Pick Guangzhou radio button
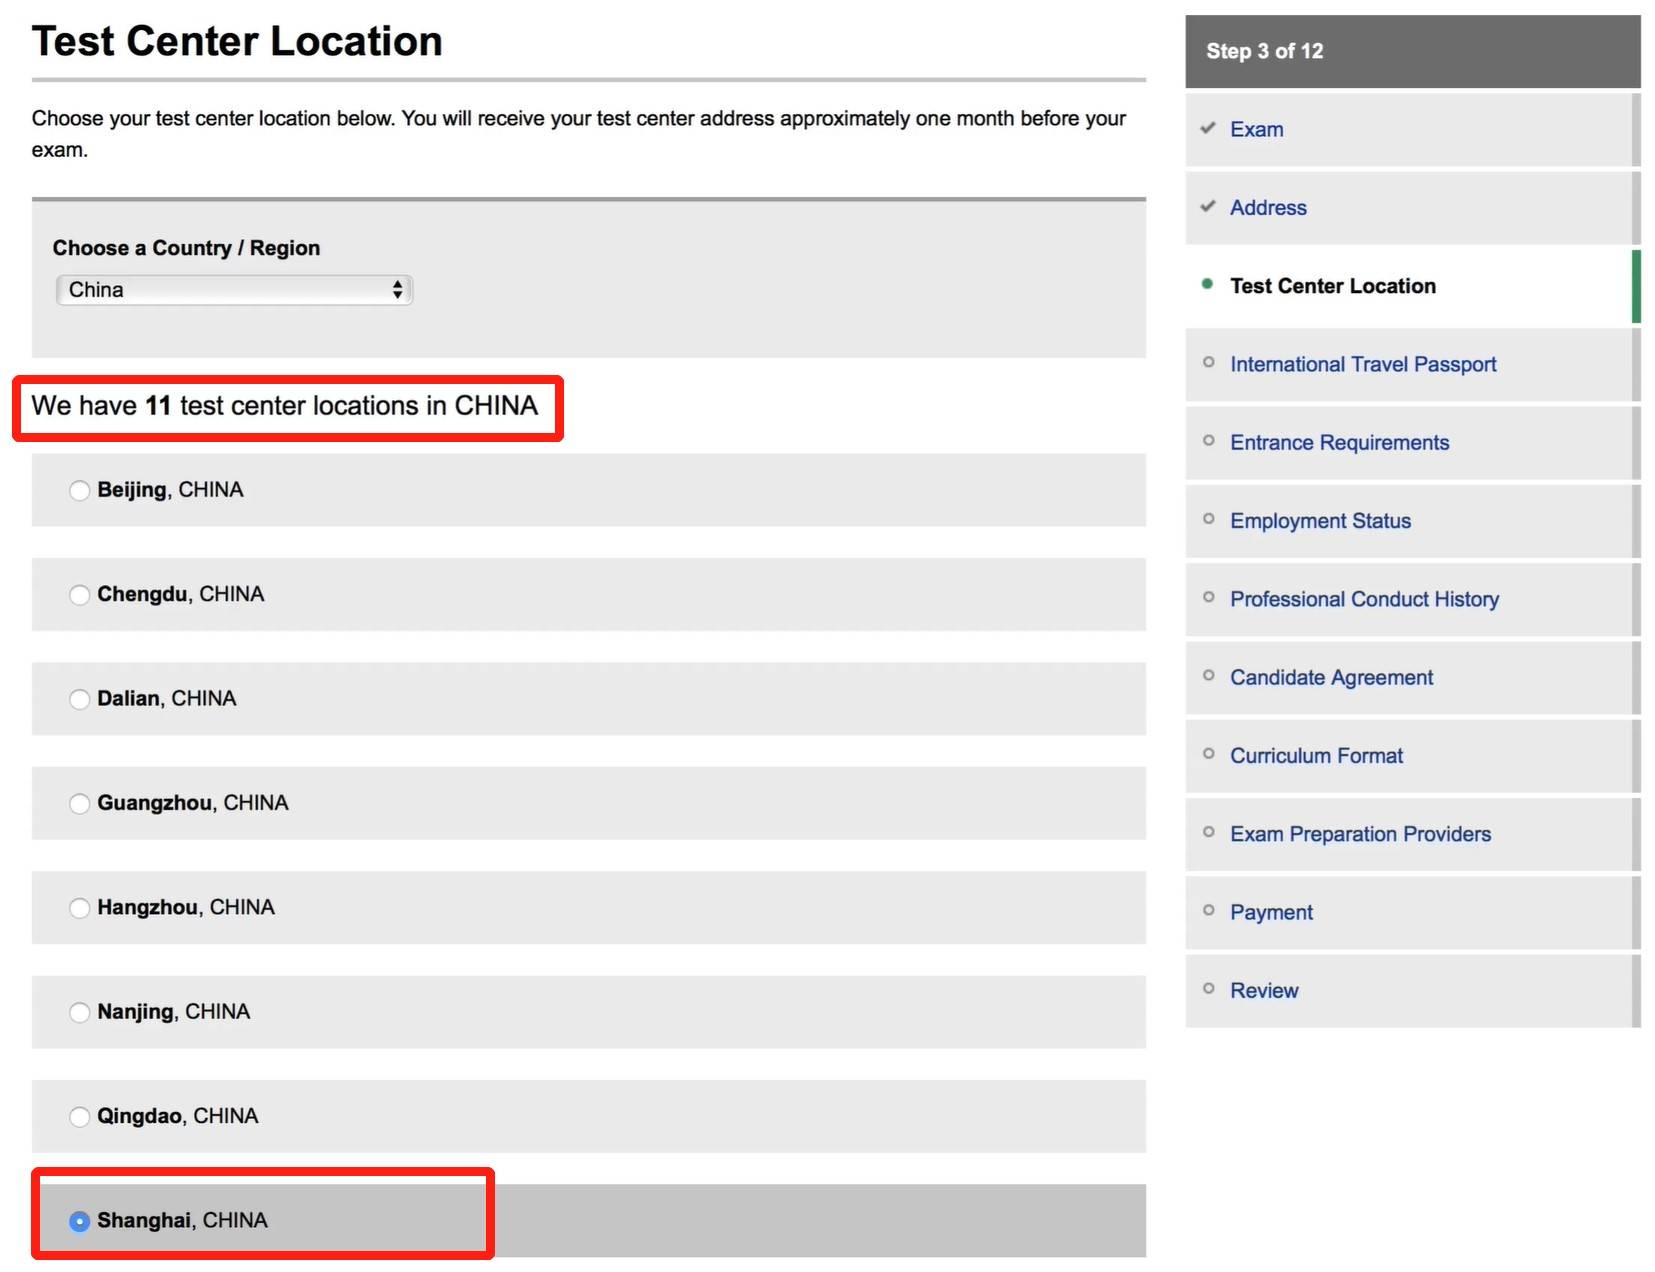Image resolution: width=1655 pixels, height=1272 pixels. click(x=79, y=804)
